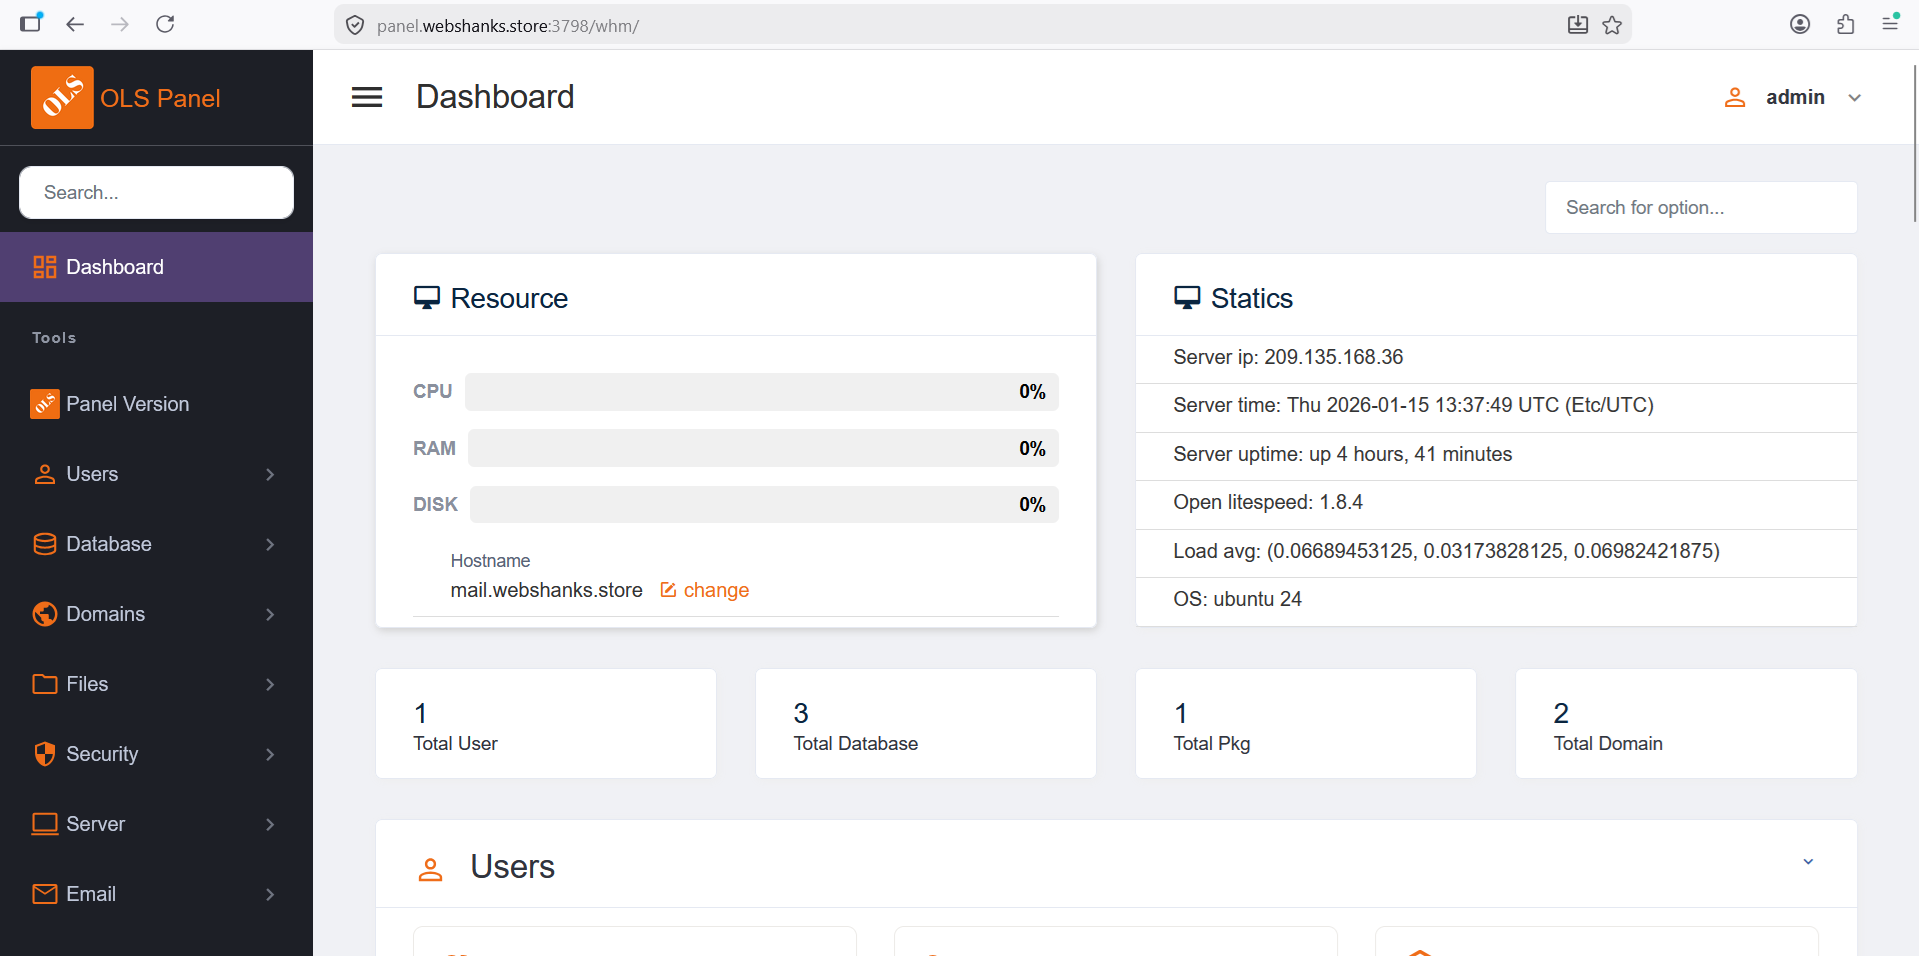Click the Email envelope icon in sidebar

click(x=45, y=894)
